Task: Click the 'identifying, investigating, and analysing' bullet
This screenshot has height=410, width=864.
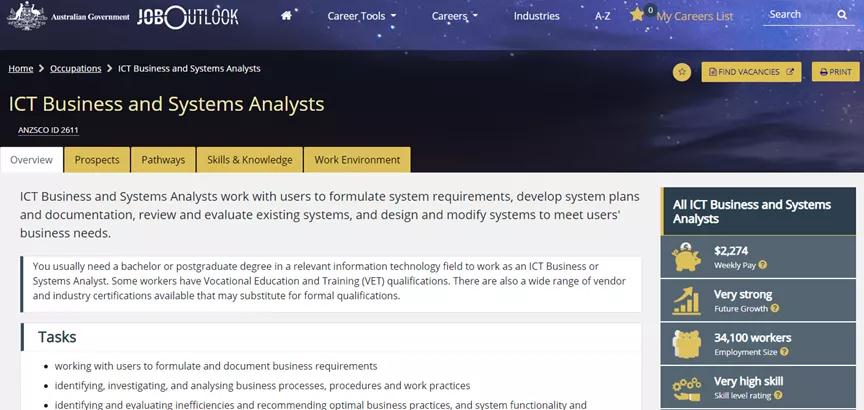Action: point(262,386)
